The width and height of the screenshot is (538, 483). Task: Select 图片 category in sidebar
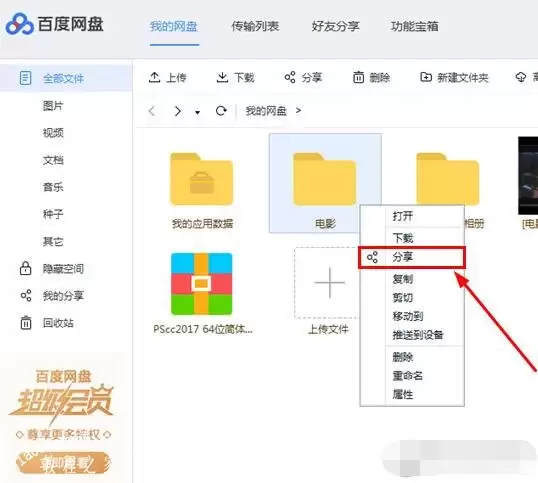53,106
